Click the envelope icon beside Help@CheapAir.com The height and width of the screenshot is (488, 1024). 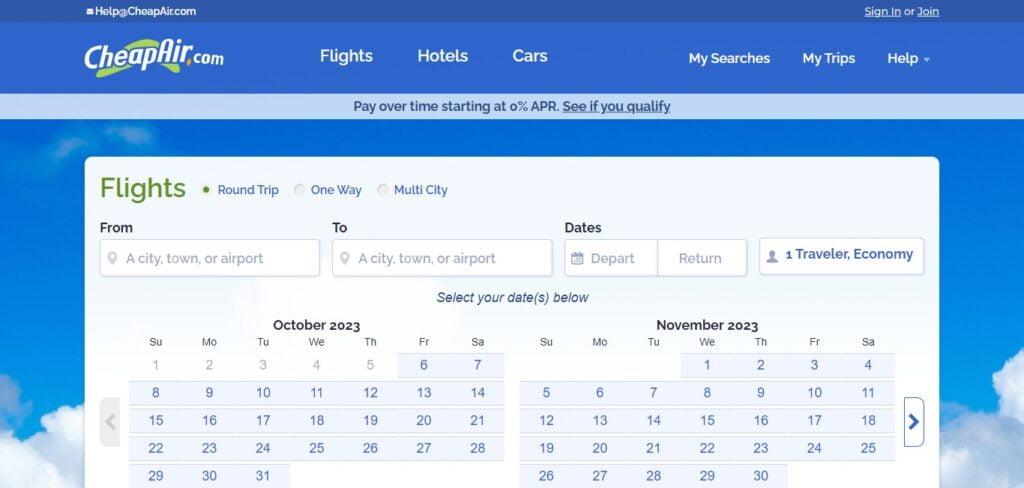click(89, 11)
